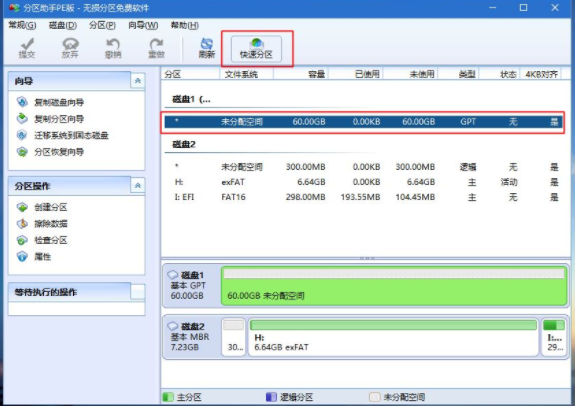Click the application logo in title bar
The image size is (575, 406).
tap(14, 8)
